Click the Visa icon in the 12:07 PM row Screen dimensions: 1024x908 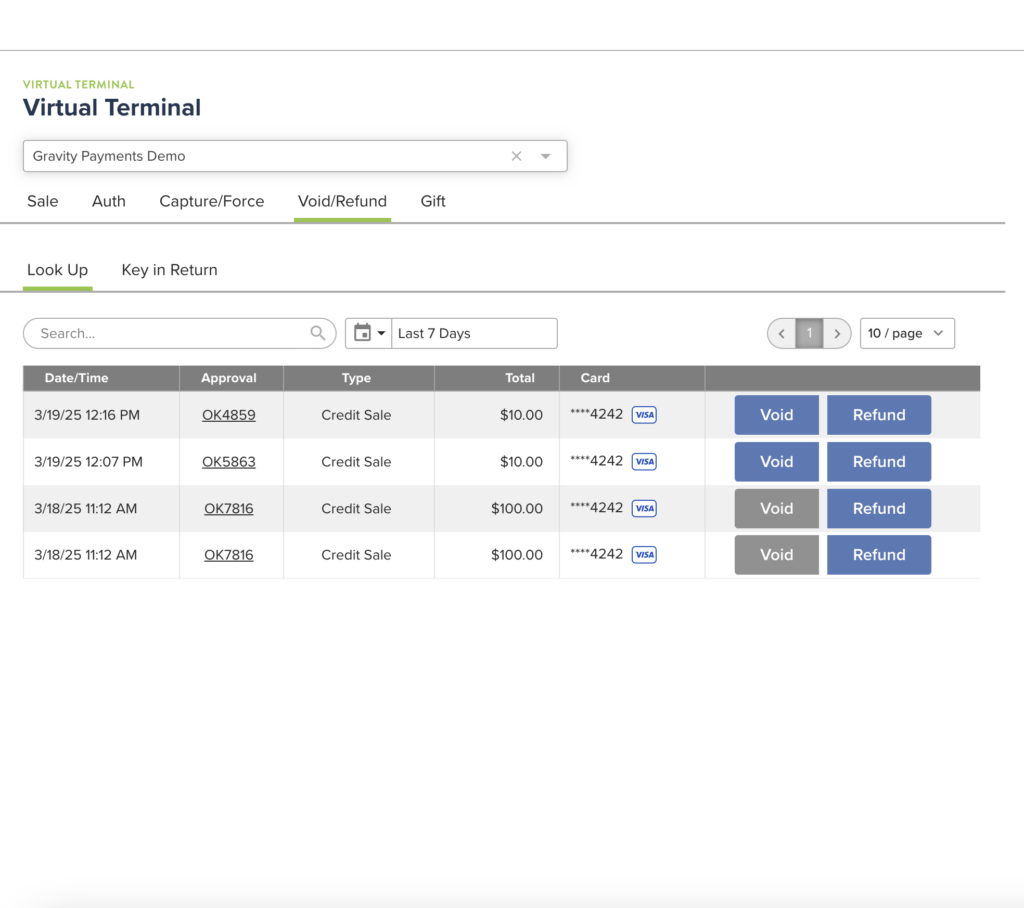(x=644, y=462)
